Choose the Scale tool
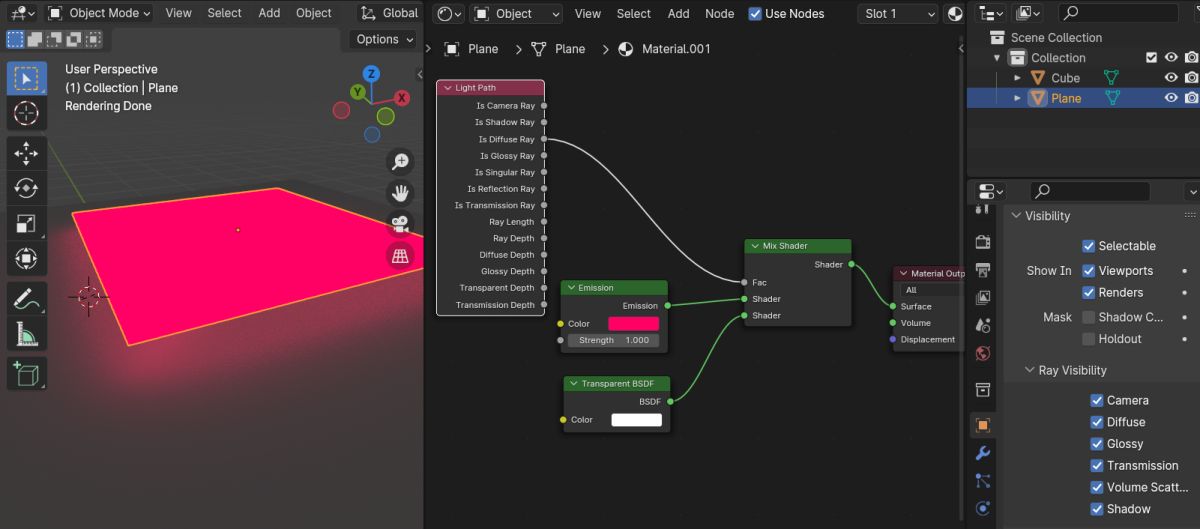The width and height of the screenshot is (1200, 529). (x=26, y=223)
